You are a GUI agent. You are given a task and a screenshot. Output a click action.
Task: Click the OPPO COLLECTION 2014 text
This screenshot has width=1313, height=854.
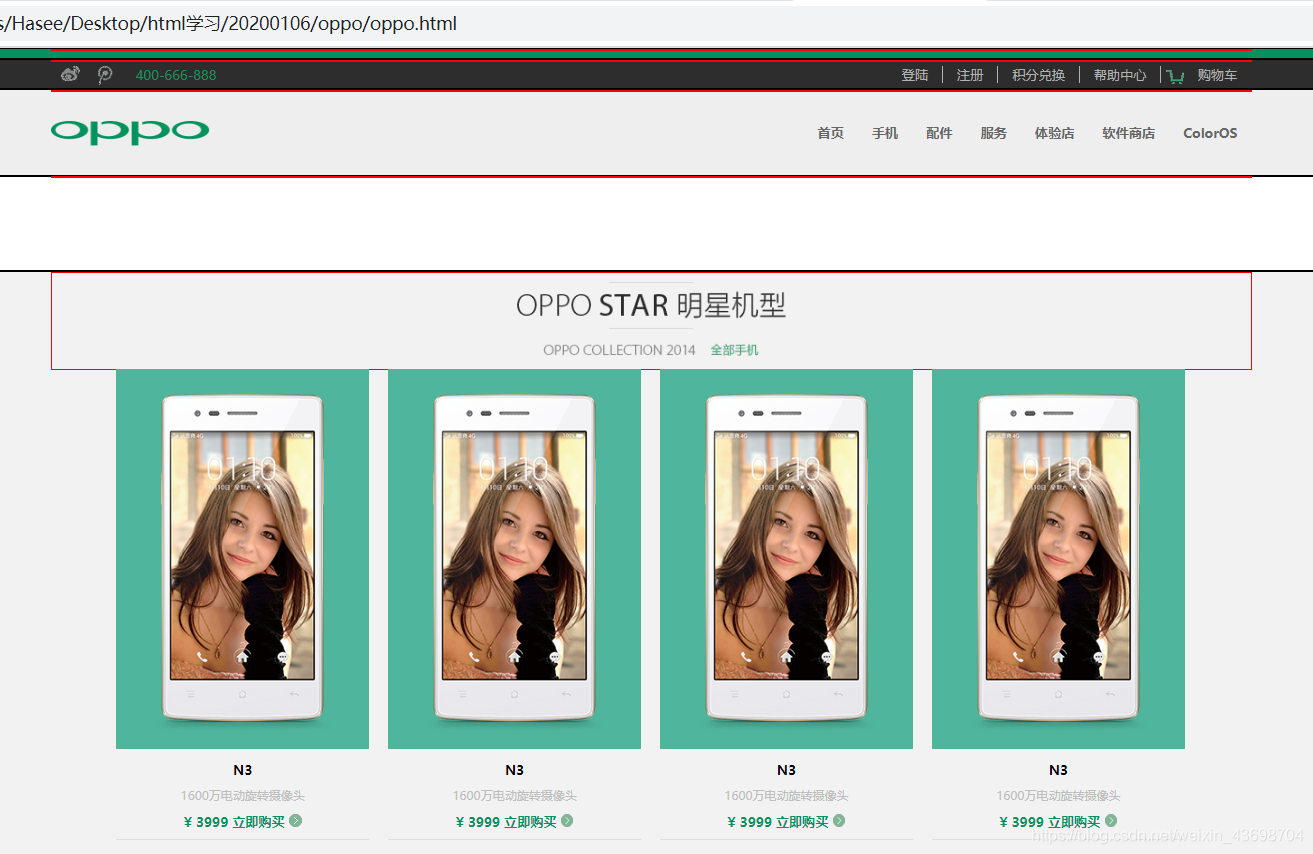pos(619,350)
